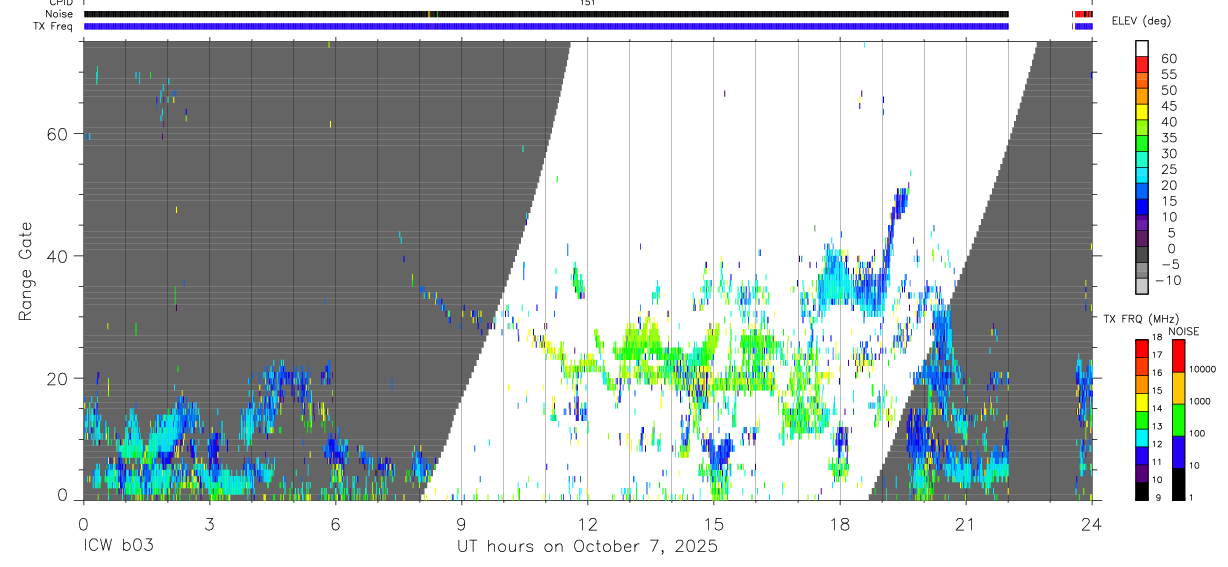Click the '50' label on the ELEV colorbar
The width and height of the screenshot is (1228, 567).
[1168, 90]
